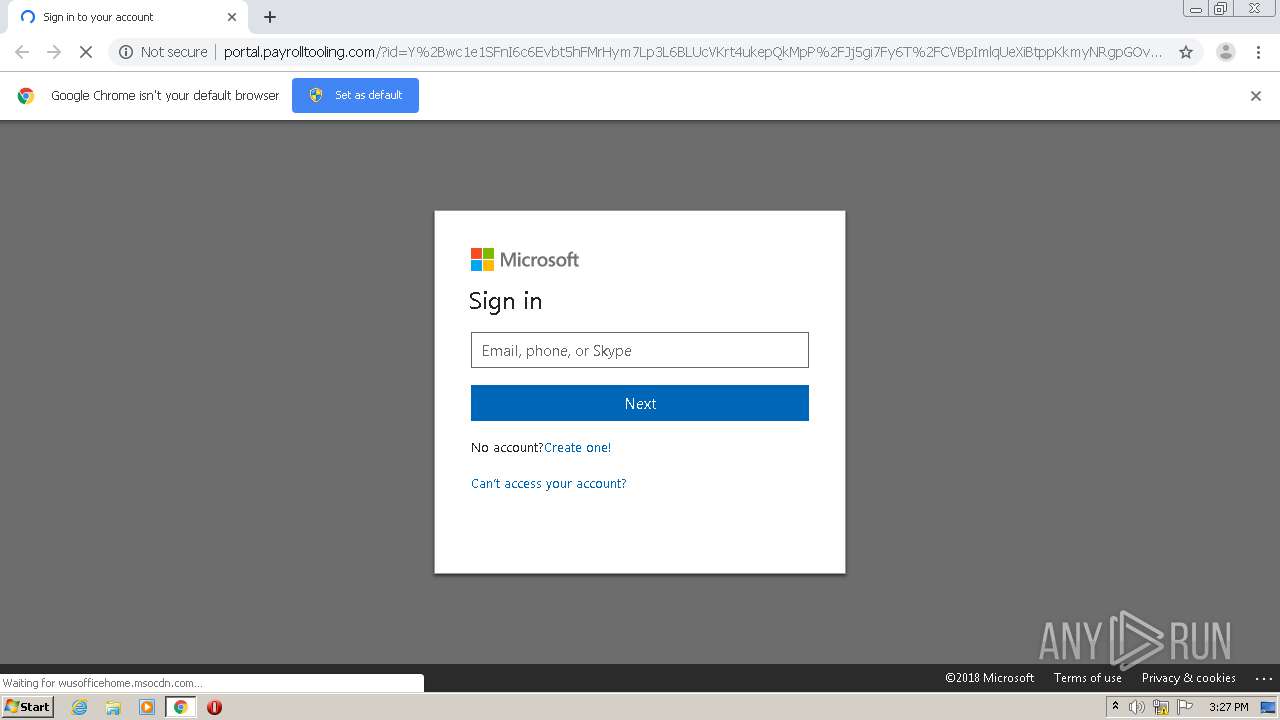1280x720 pixels.
Task: Click the ©2018 Microsoft footer text
Action: [x=990, y=678]
